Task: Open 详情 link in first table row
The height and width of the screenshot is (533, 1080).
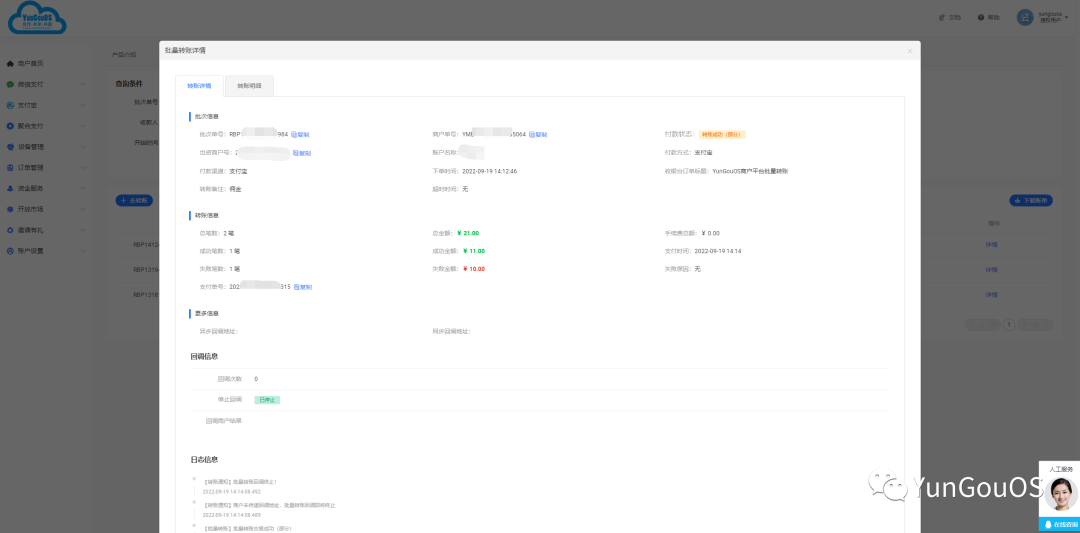Action: [x=992, y=244]
